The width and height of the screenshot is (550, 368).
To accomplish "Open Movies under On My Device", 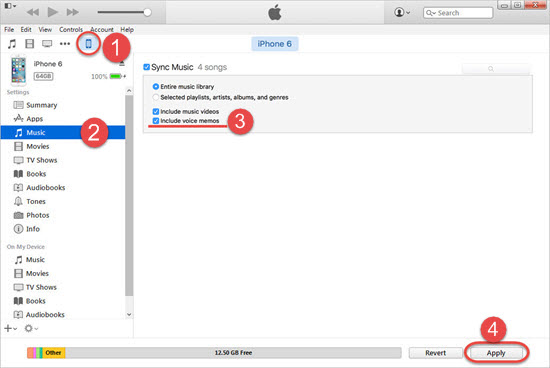I will point(37,274).
